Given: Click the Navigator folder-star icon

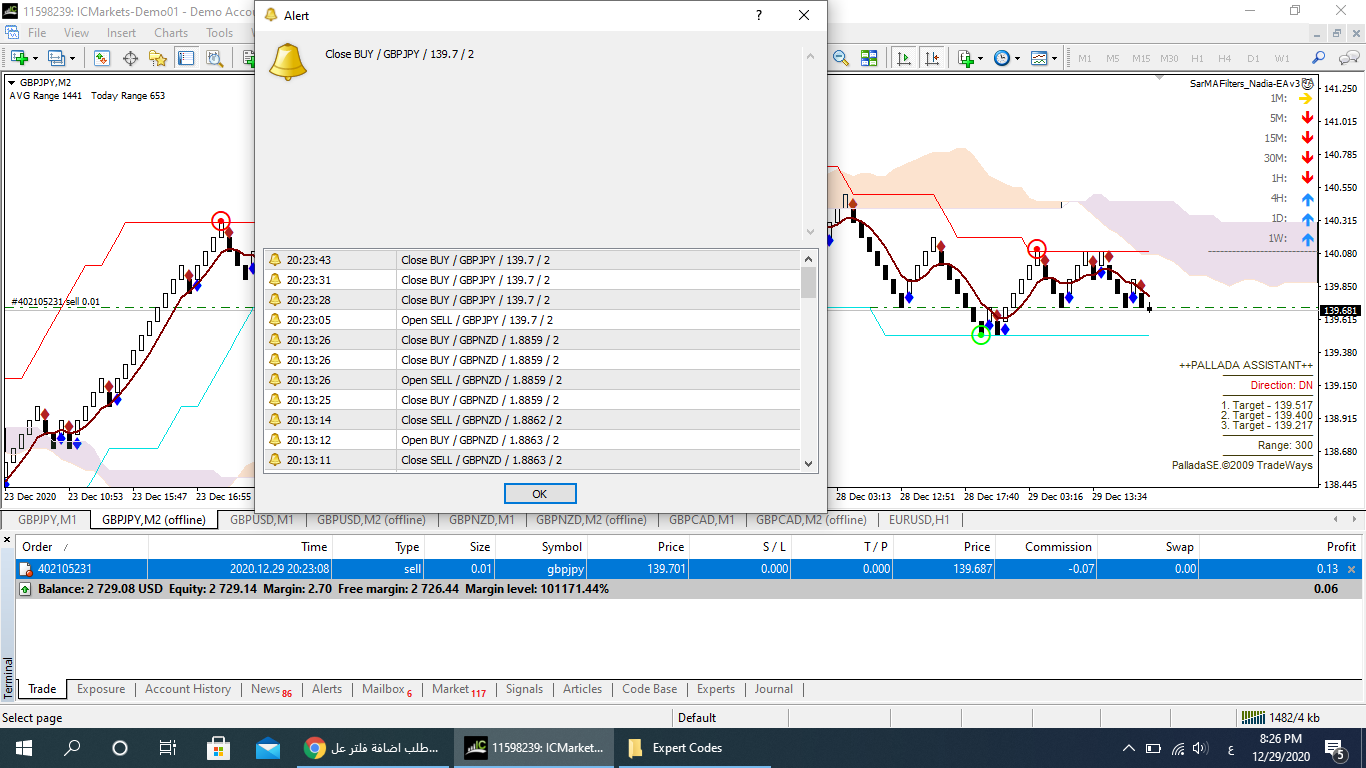Looking at the screenshot, I should pyautogui.click(x=158, y=58).
